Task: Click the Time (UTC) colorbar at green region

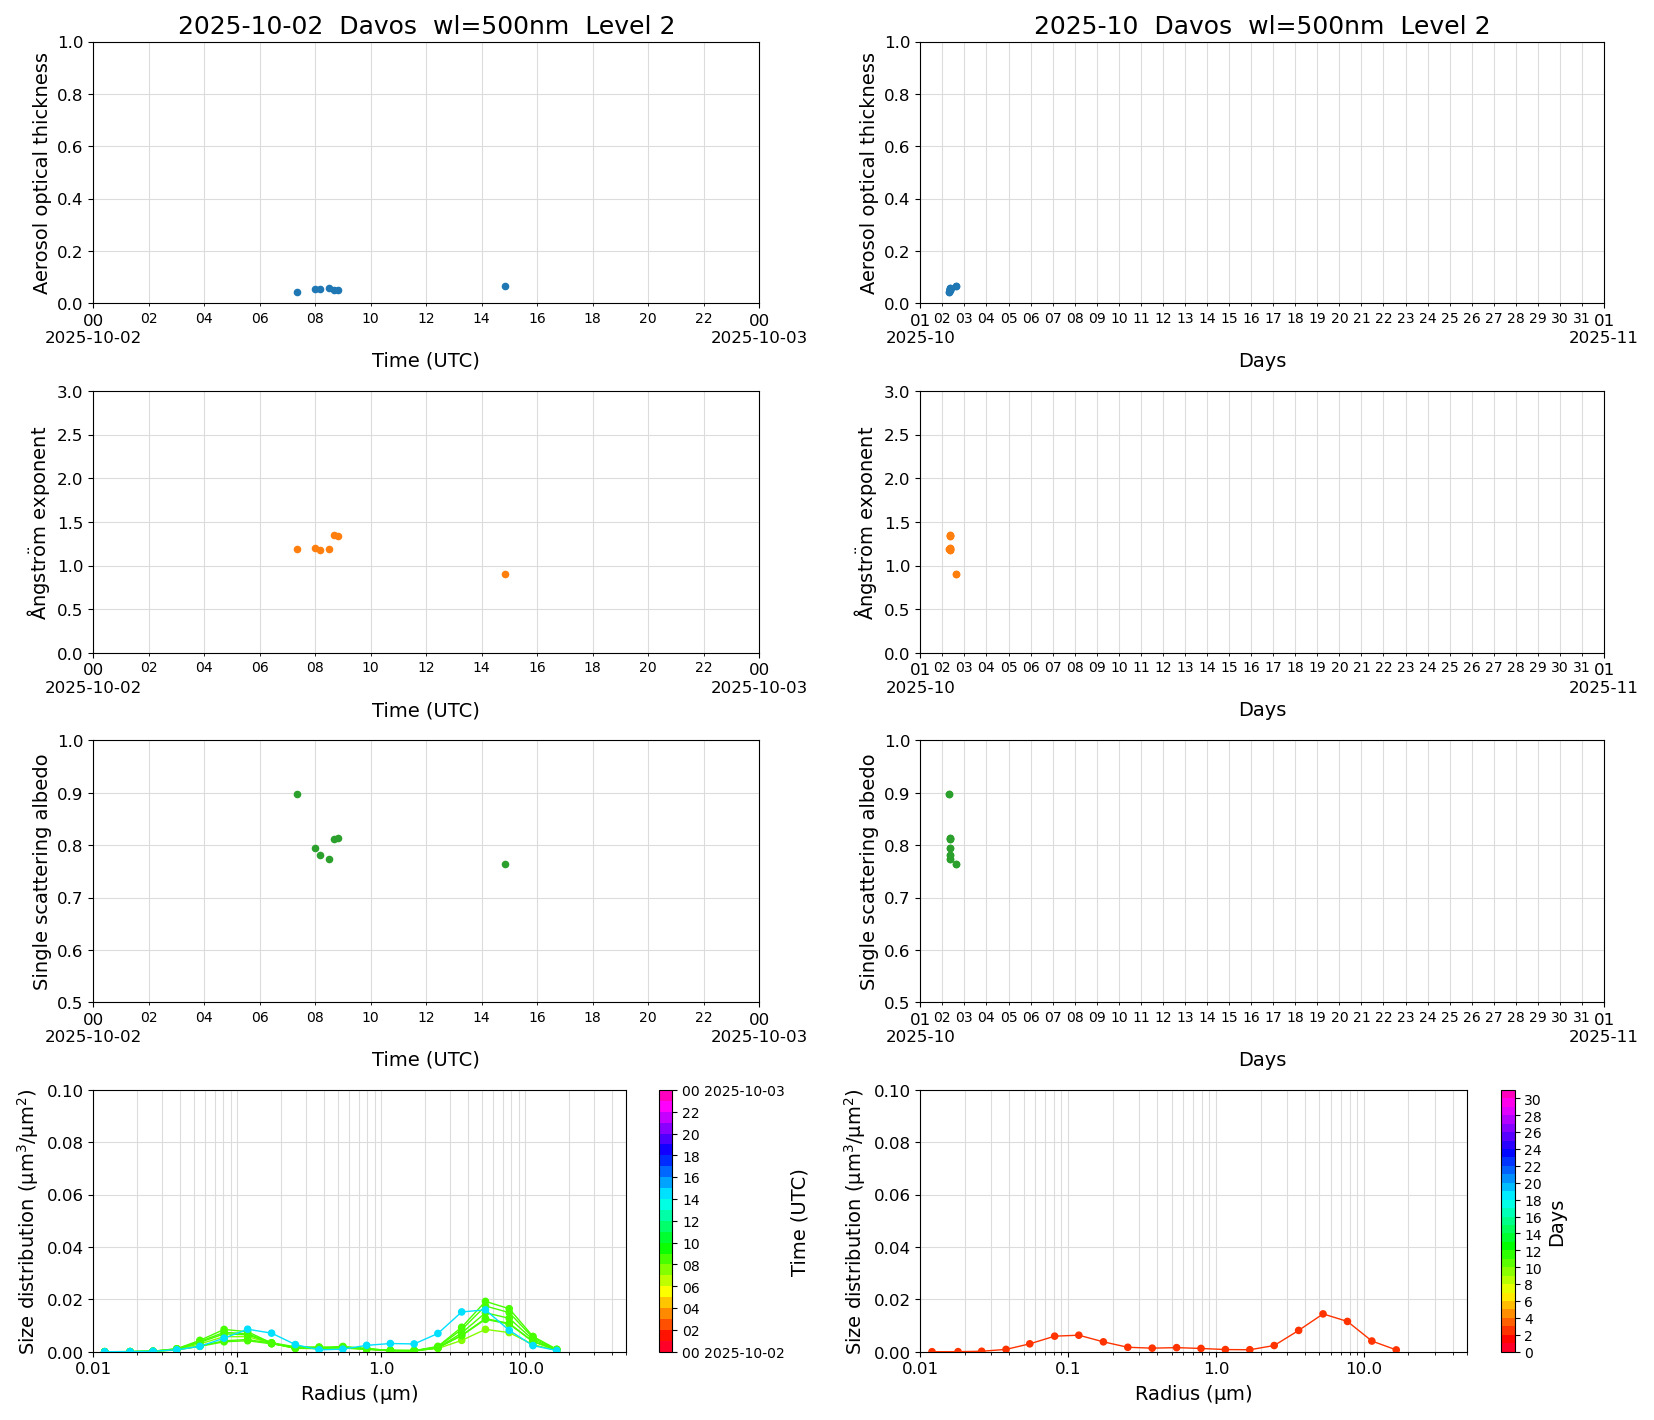Action: pos(666,1240)
